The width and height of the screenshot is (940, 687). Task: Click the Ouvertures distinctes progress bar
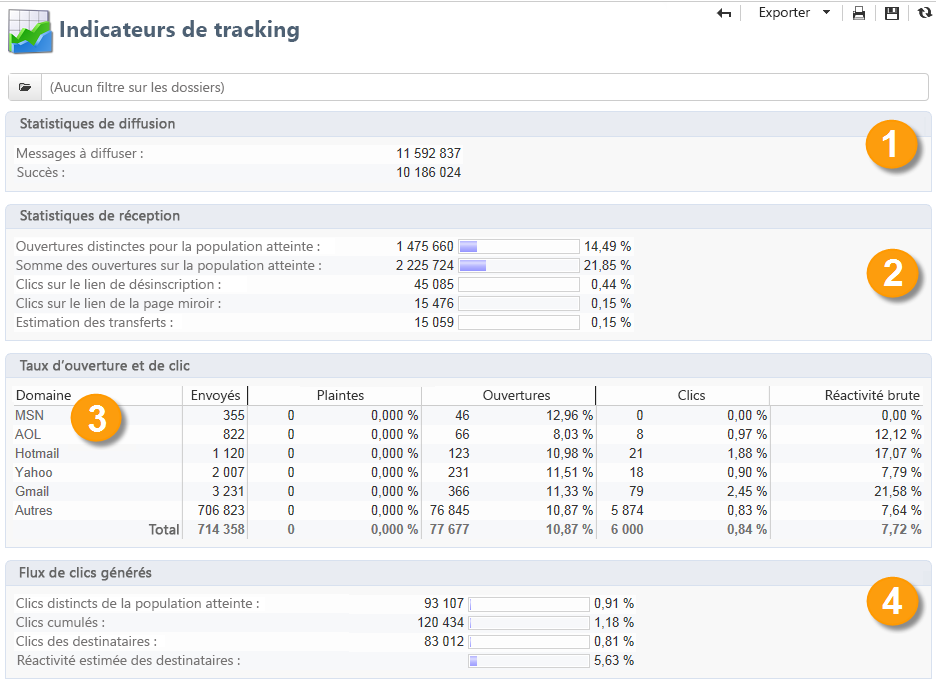coord(519,246)
